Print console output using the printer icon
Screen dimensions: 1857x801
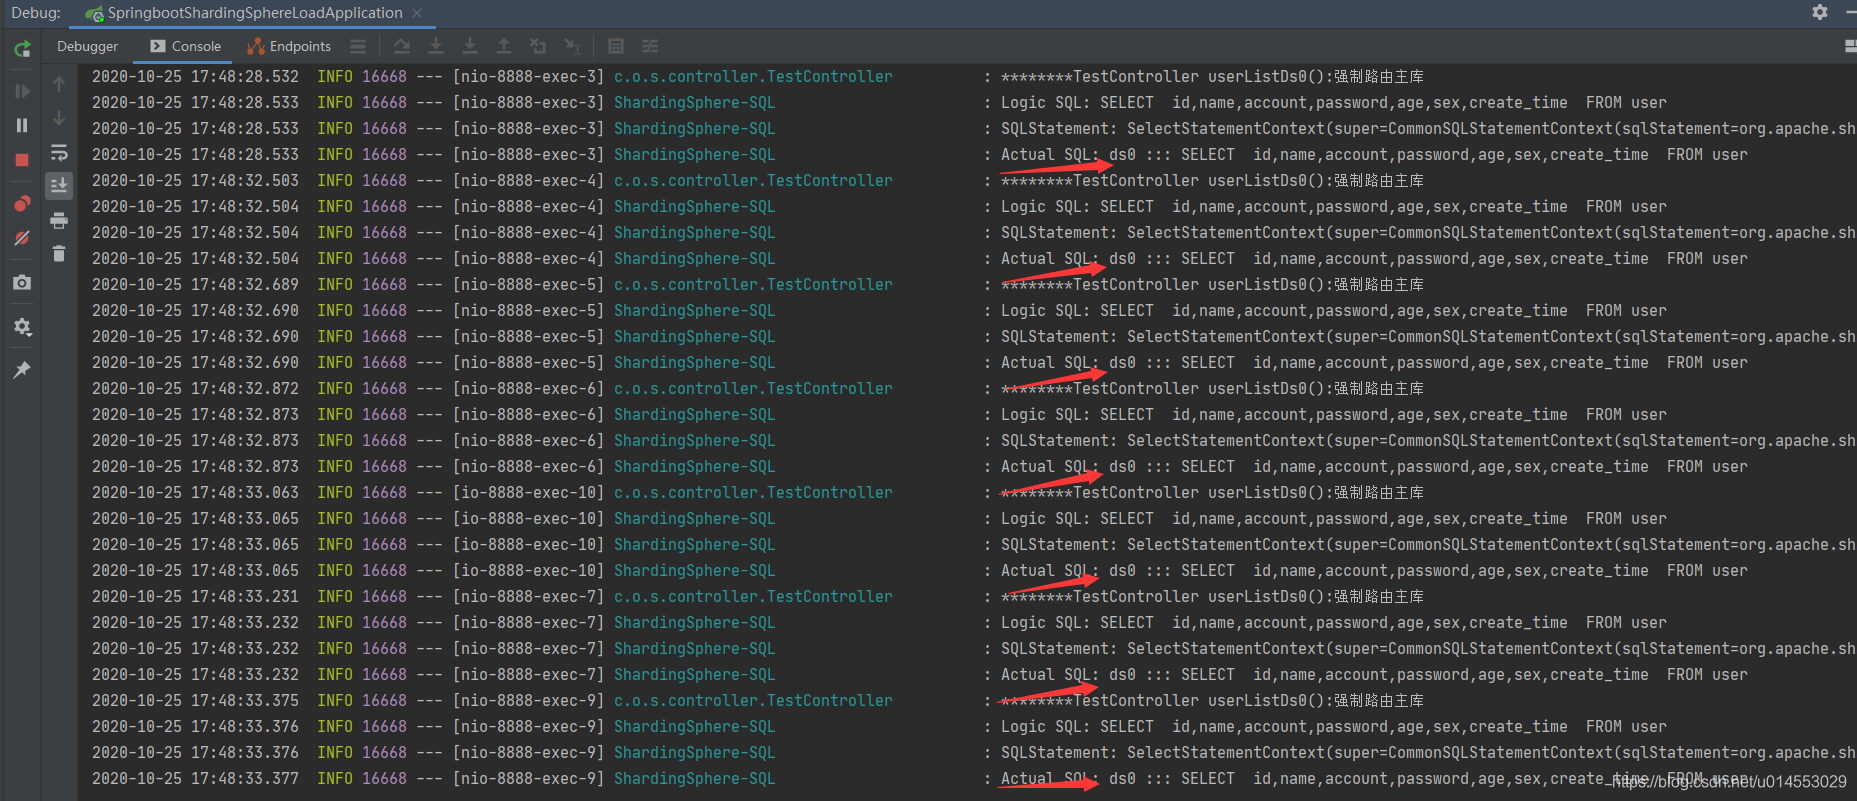pos(59,220)
